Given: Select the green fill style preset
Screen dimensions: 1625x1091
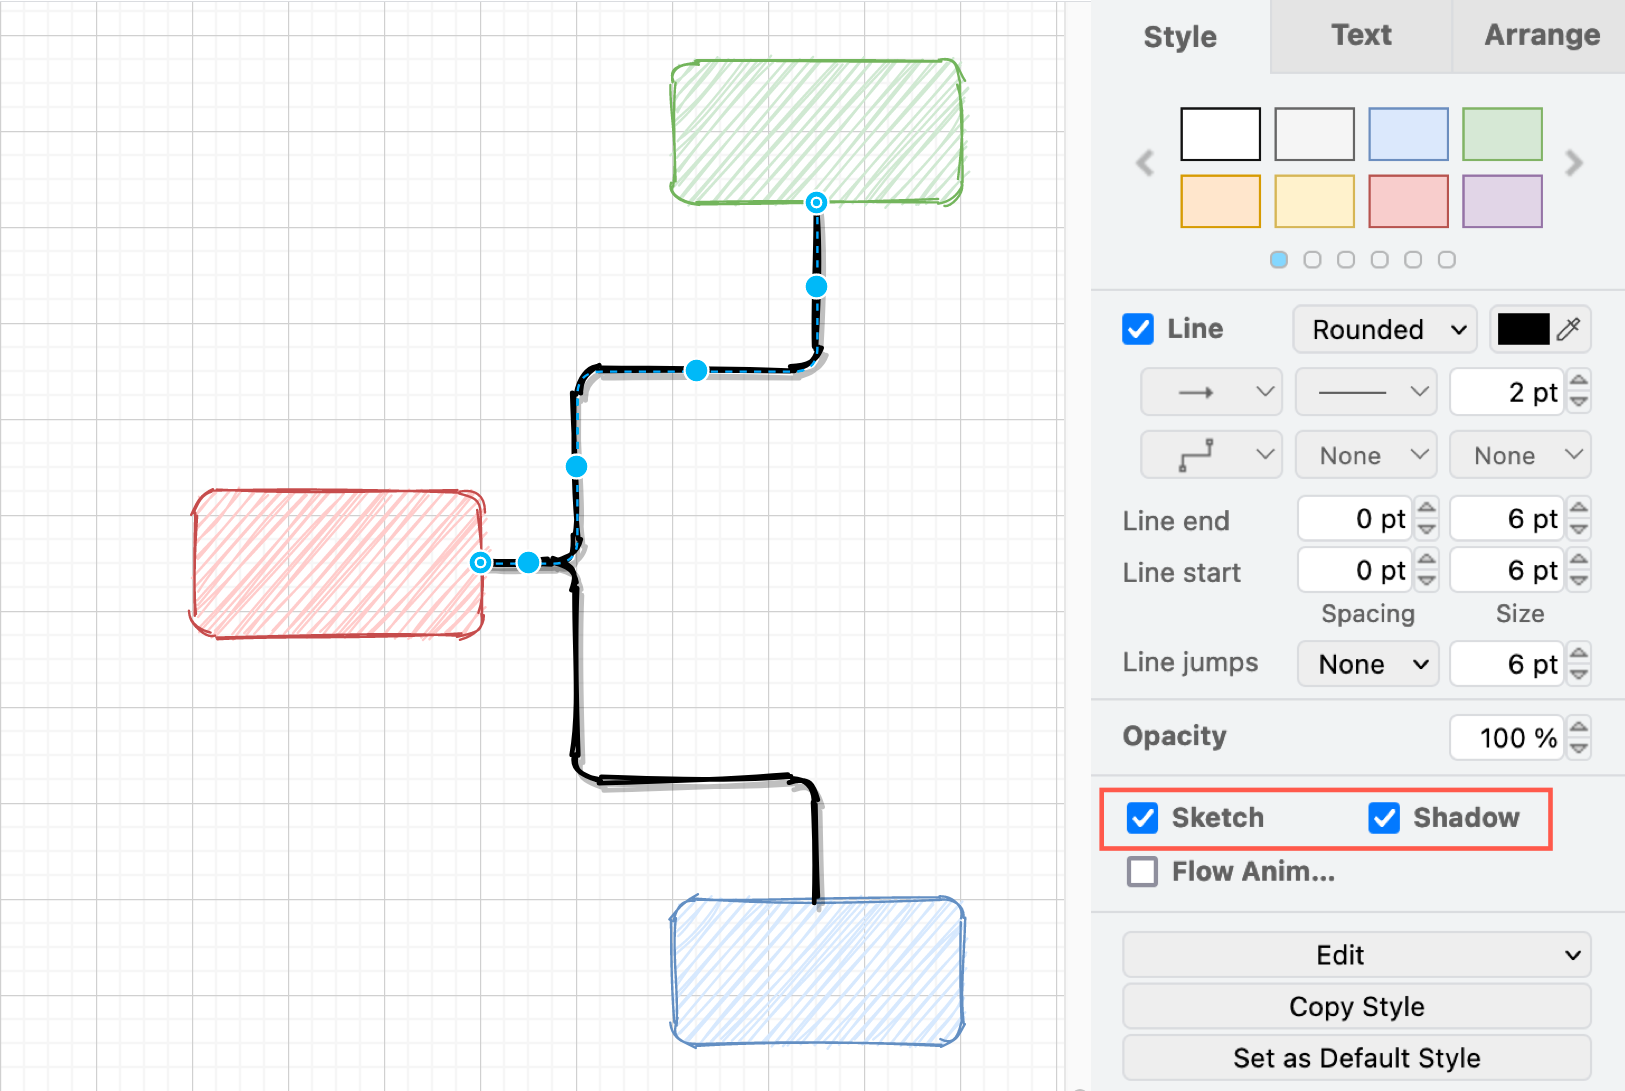Looking at the screenshot, I should [x=1502, y=134].
